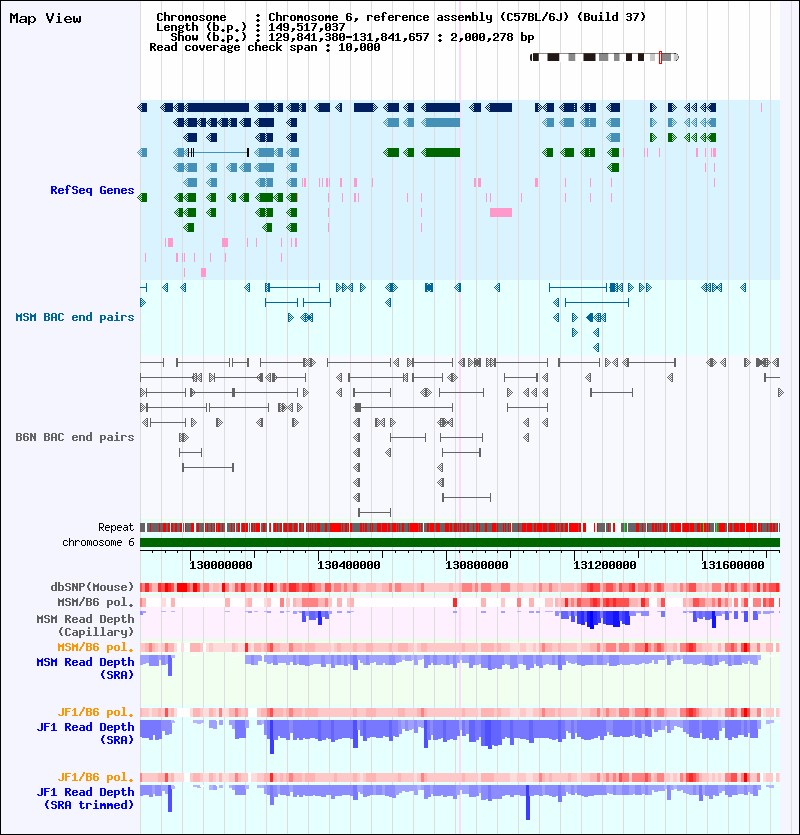The width and height of the screenshot is (800, 835).
Task: Click the B6N BAC end pairs label
Action: 75,437
